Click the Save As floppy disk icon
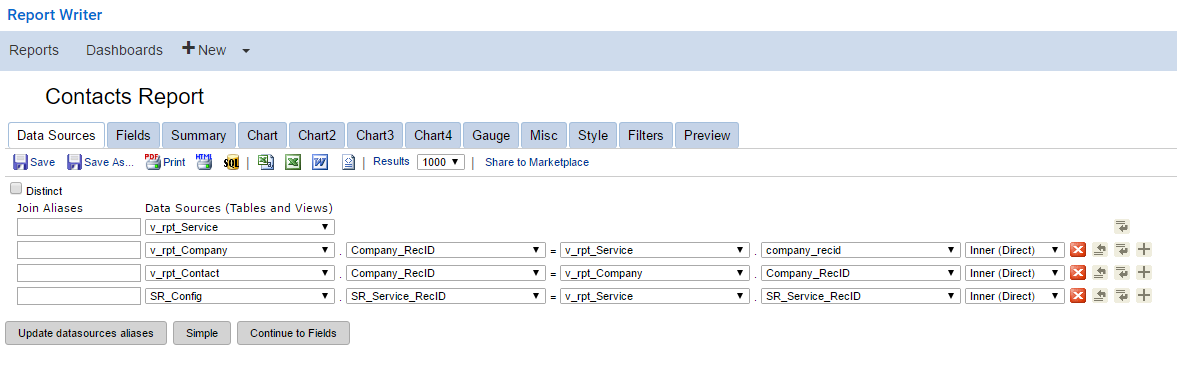 click(x=74, y=162)
